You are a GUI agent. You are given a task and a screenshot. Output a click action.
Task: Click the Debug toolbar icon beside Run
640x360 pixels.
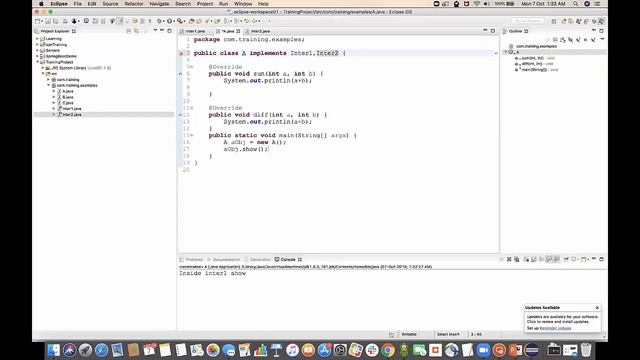pos(160,21)
